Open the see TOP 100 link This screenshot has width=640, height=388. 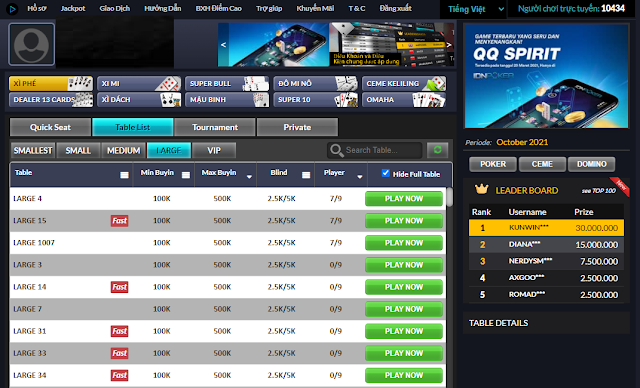click(x=599, y=191)
